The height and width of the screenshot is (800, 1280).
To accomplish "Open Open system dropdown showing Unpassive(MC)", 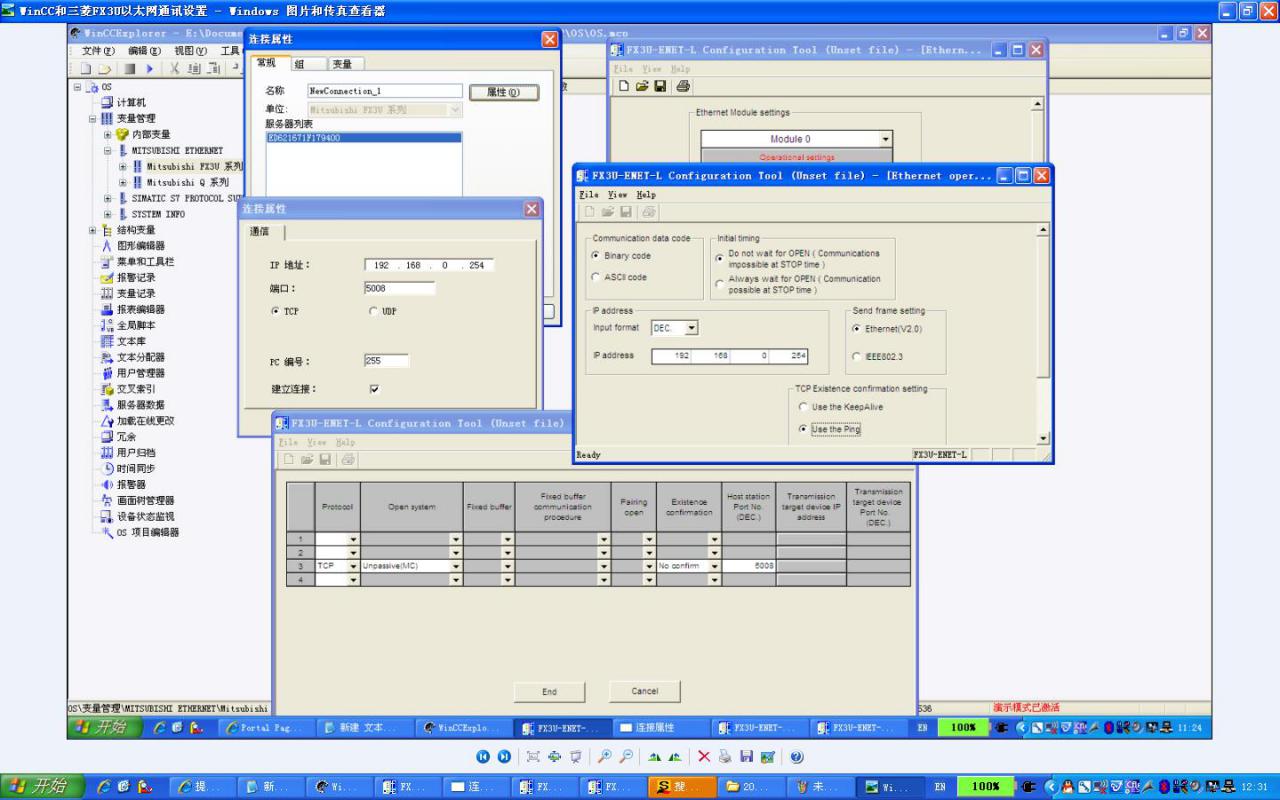I will click(x=456, y=566).
